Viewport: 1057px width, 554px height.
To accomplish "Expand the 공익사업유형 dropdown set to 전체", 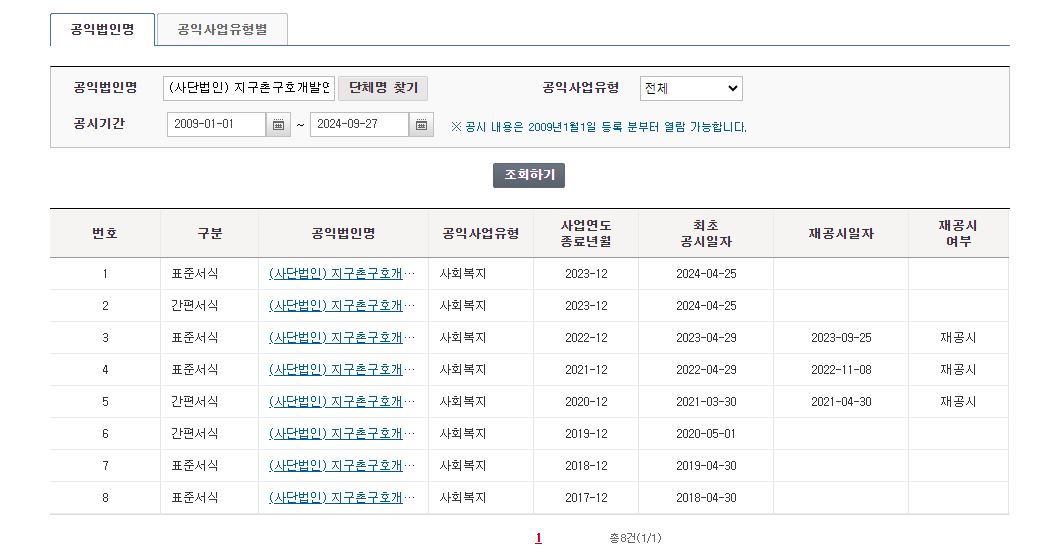I will [691, 88].
